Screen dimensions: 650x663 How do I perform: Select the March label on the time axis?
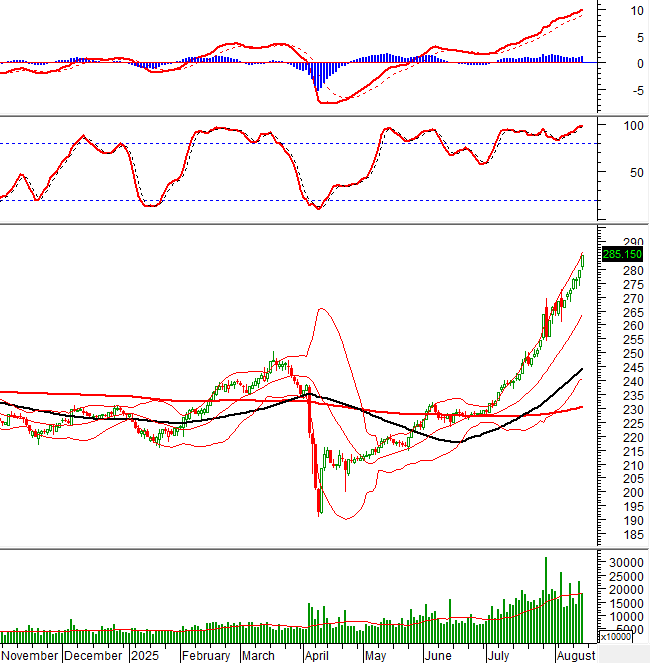coord(258,655)
